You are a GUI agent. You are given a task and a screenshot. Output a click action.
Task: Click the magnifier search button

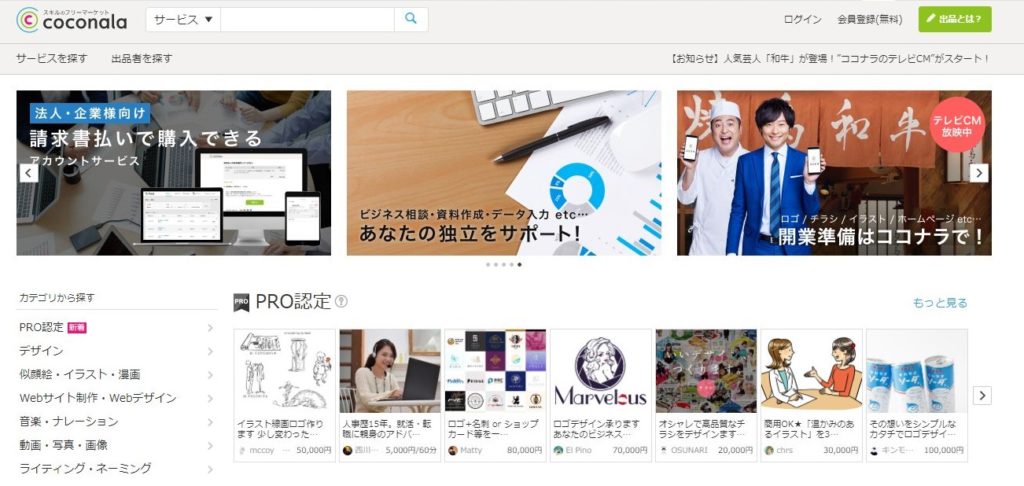tap(411, 20)
